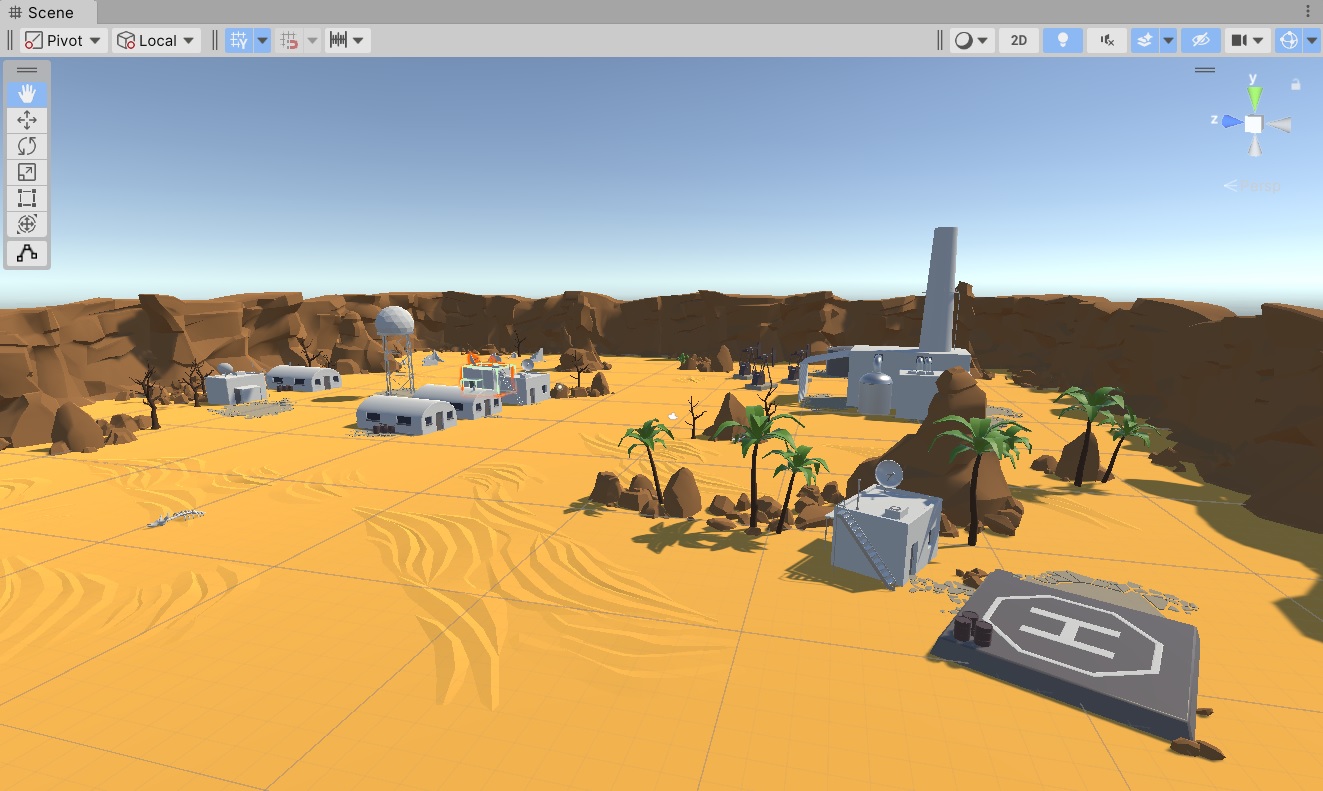Toggle scene effects layers icon
This screenshot has height=791, width=1323.
pyautogui.click(x=1145, y=40)
